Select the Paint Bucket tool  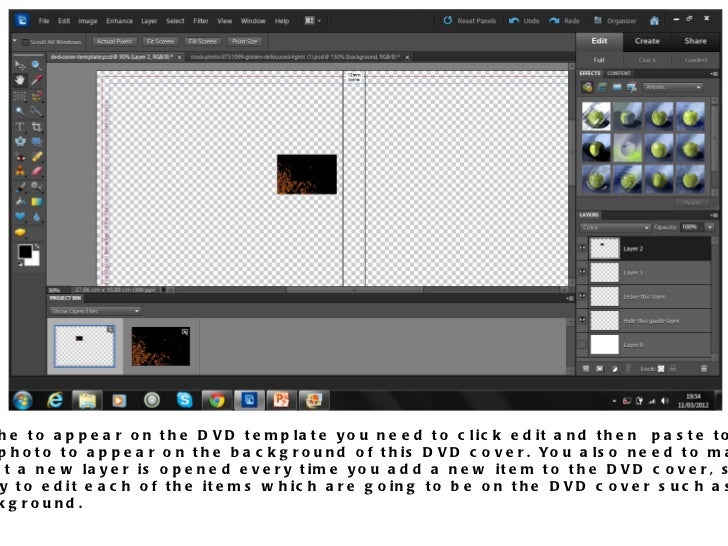20,202
